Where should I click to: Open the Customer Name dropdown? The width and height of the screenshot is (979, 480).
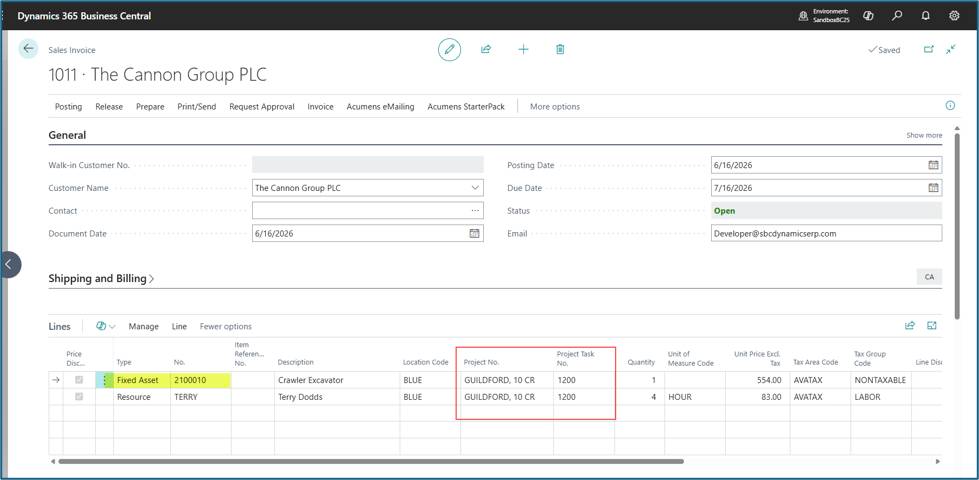(475, 188)
